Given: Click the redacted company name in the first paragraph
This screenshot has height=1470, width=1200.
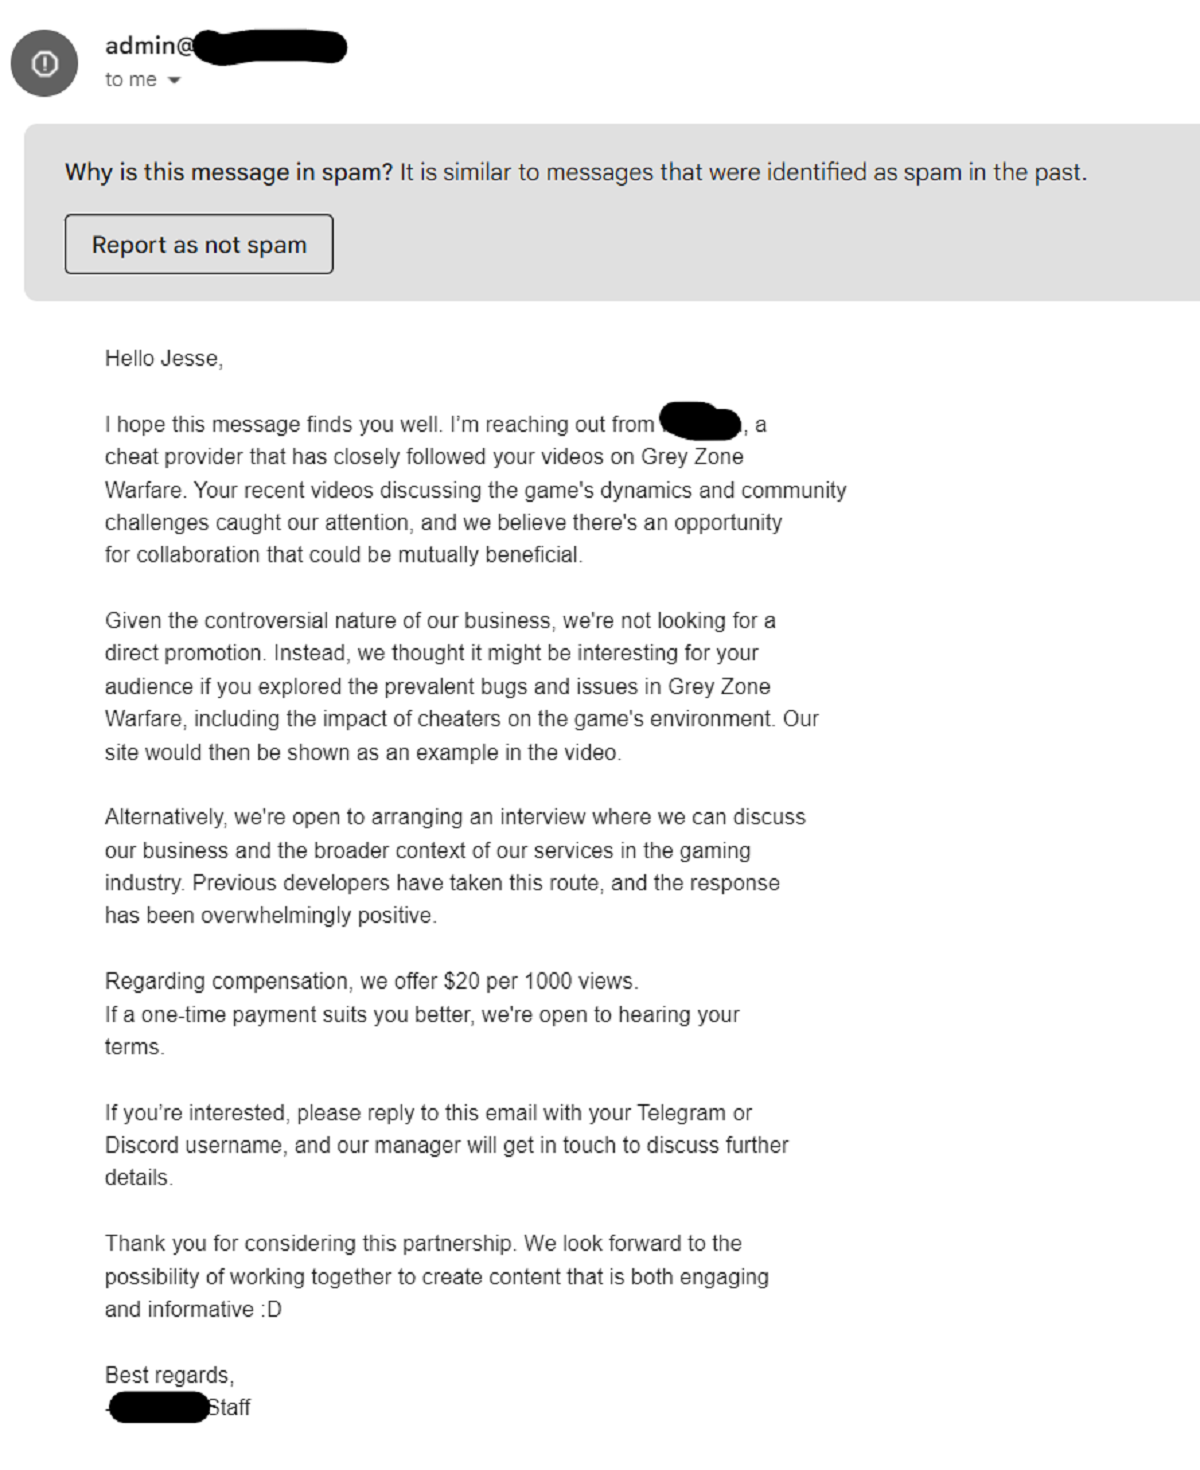Looking at the screenshot, I should tap(700, 422).
